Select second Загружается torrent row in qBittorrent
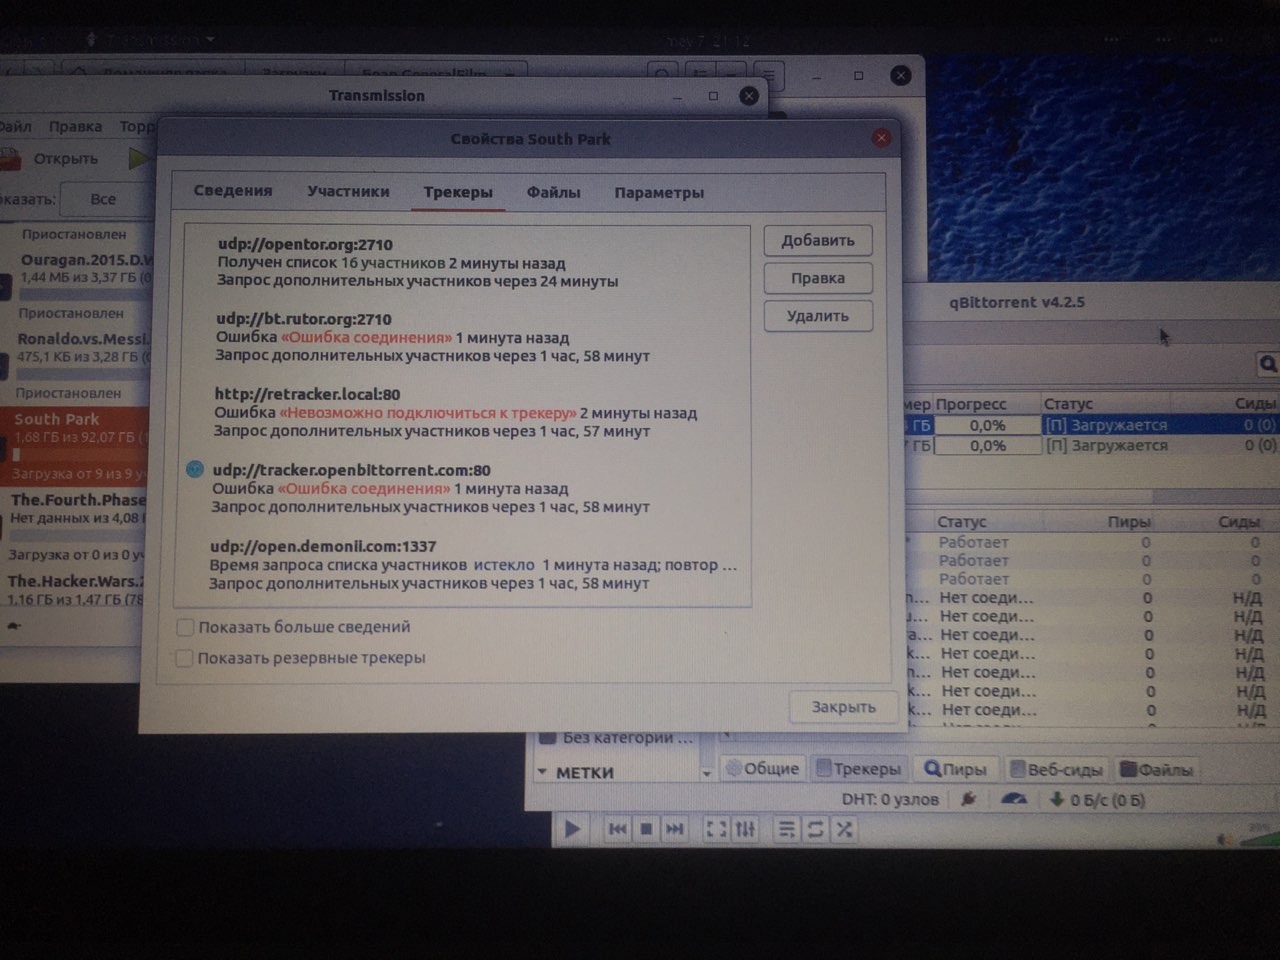This screenshot has height=960, width=1280. point(1092,446)
